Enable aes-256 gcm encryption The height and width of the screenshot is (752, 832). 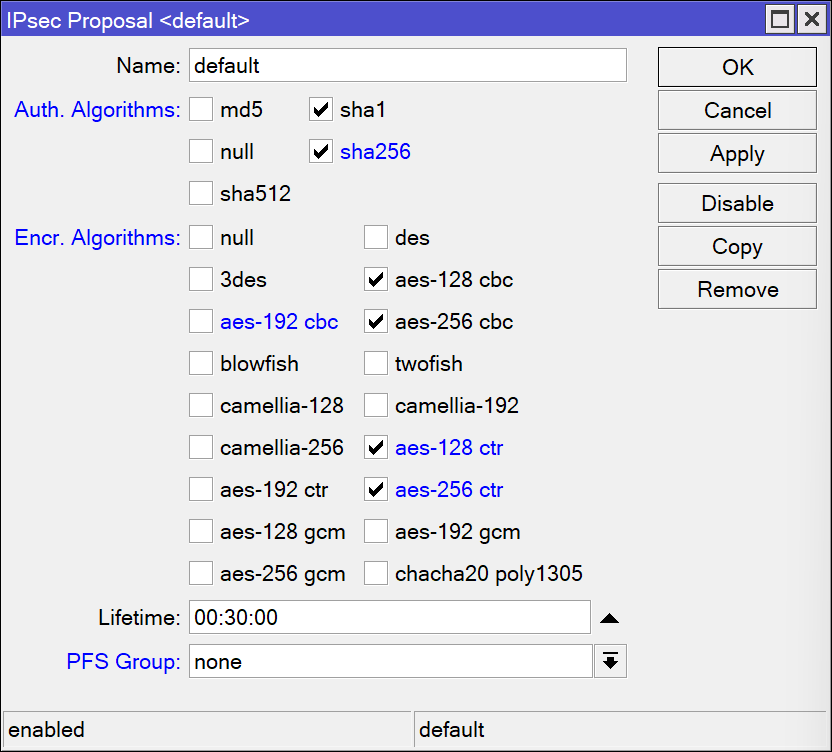pos(201,573)
